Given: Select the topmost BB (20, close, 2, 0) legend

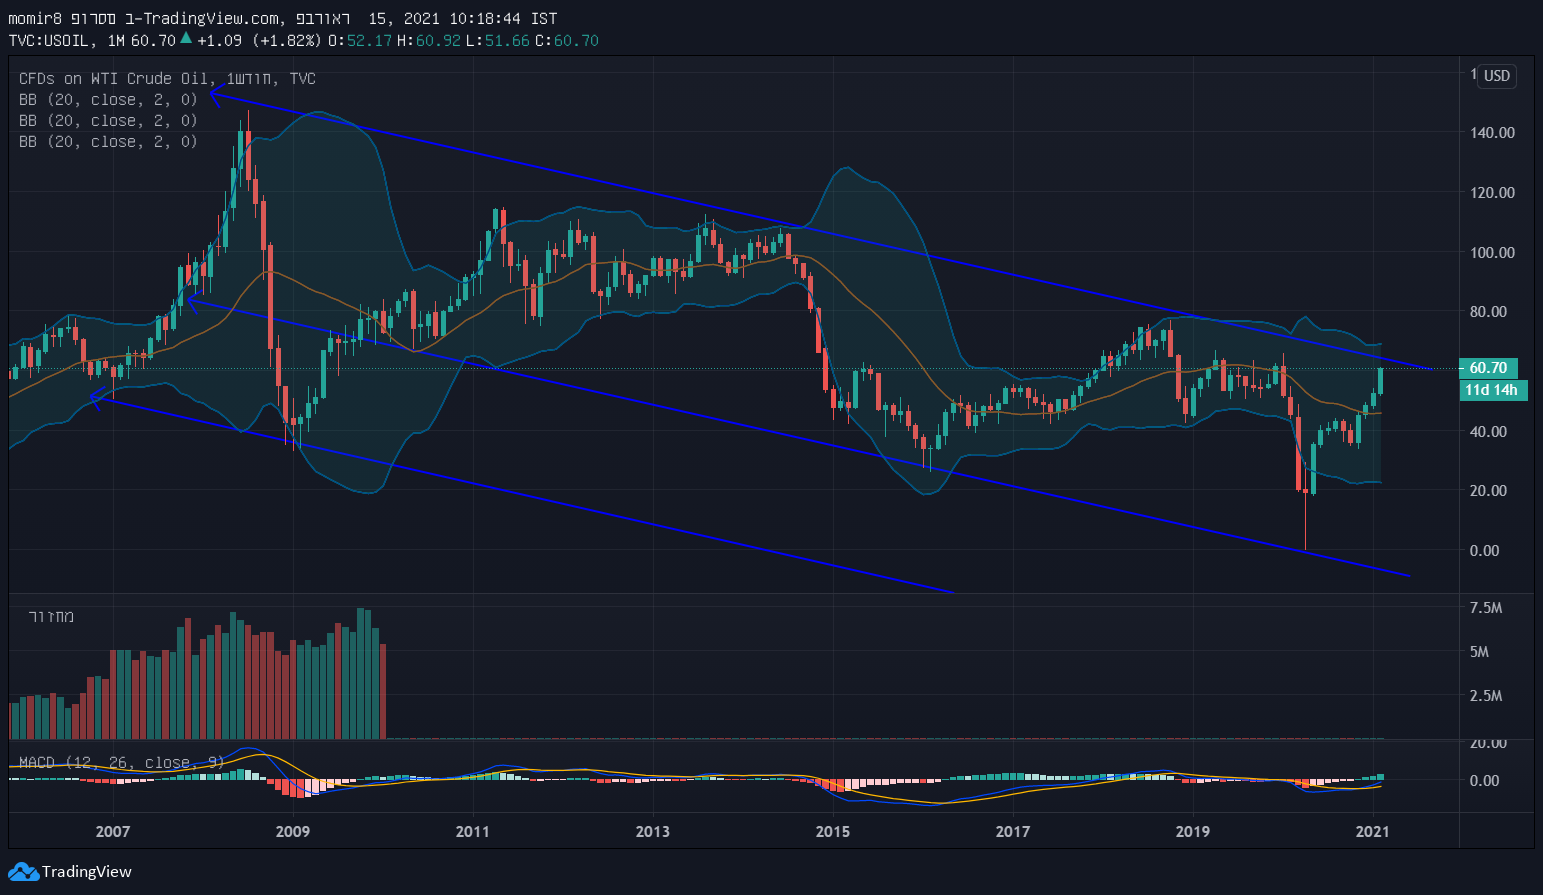Looking at the screenshot, I should pyautogui.click(x=108, y=100).
